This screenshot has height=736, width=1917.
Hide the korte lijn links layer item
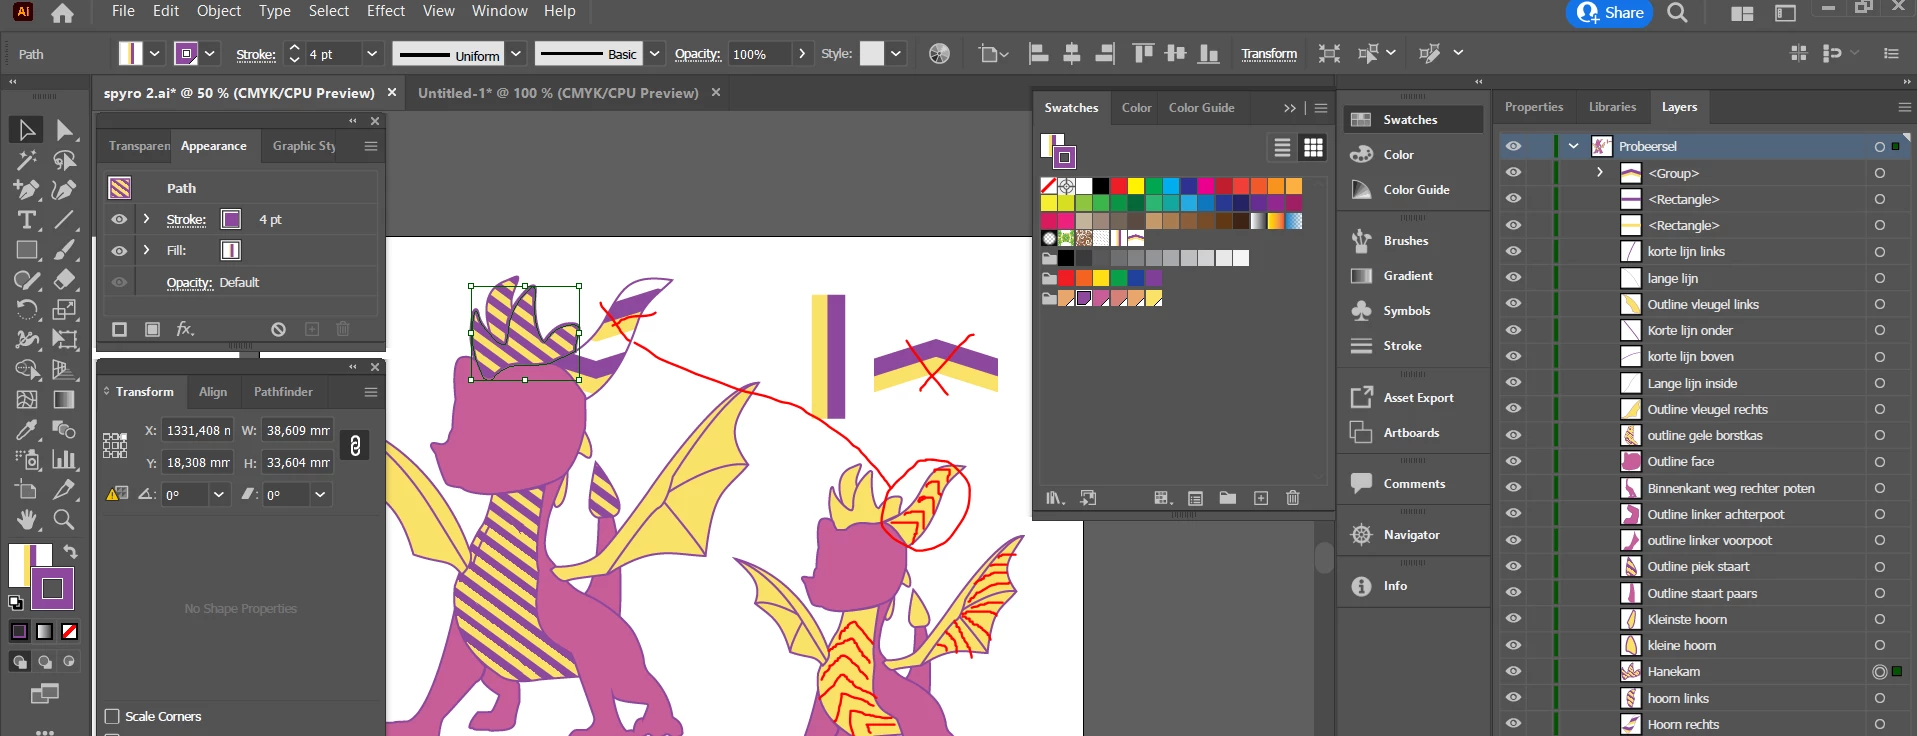1513,251
